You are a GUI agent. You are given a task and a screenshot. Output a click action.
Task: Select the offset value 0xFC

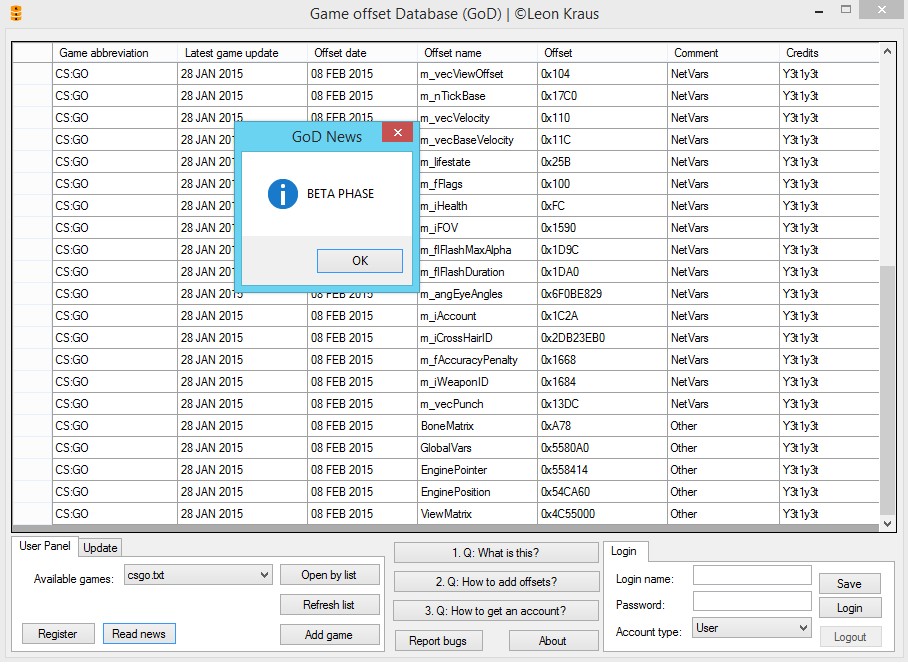(x=602, y=206)
